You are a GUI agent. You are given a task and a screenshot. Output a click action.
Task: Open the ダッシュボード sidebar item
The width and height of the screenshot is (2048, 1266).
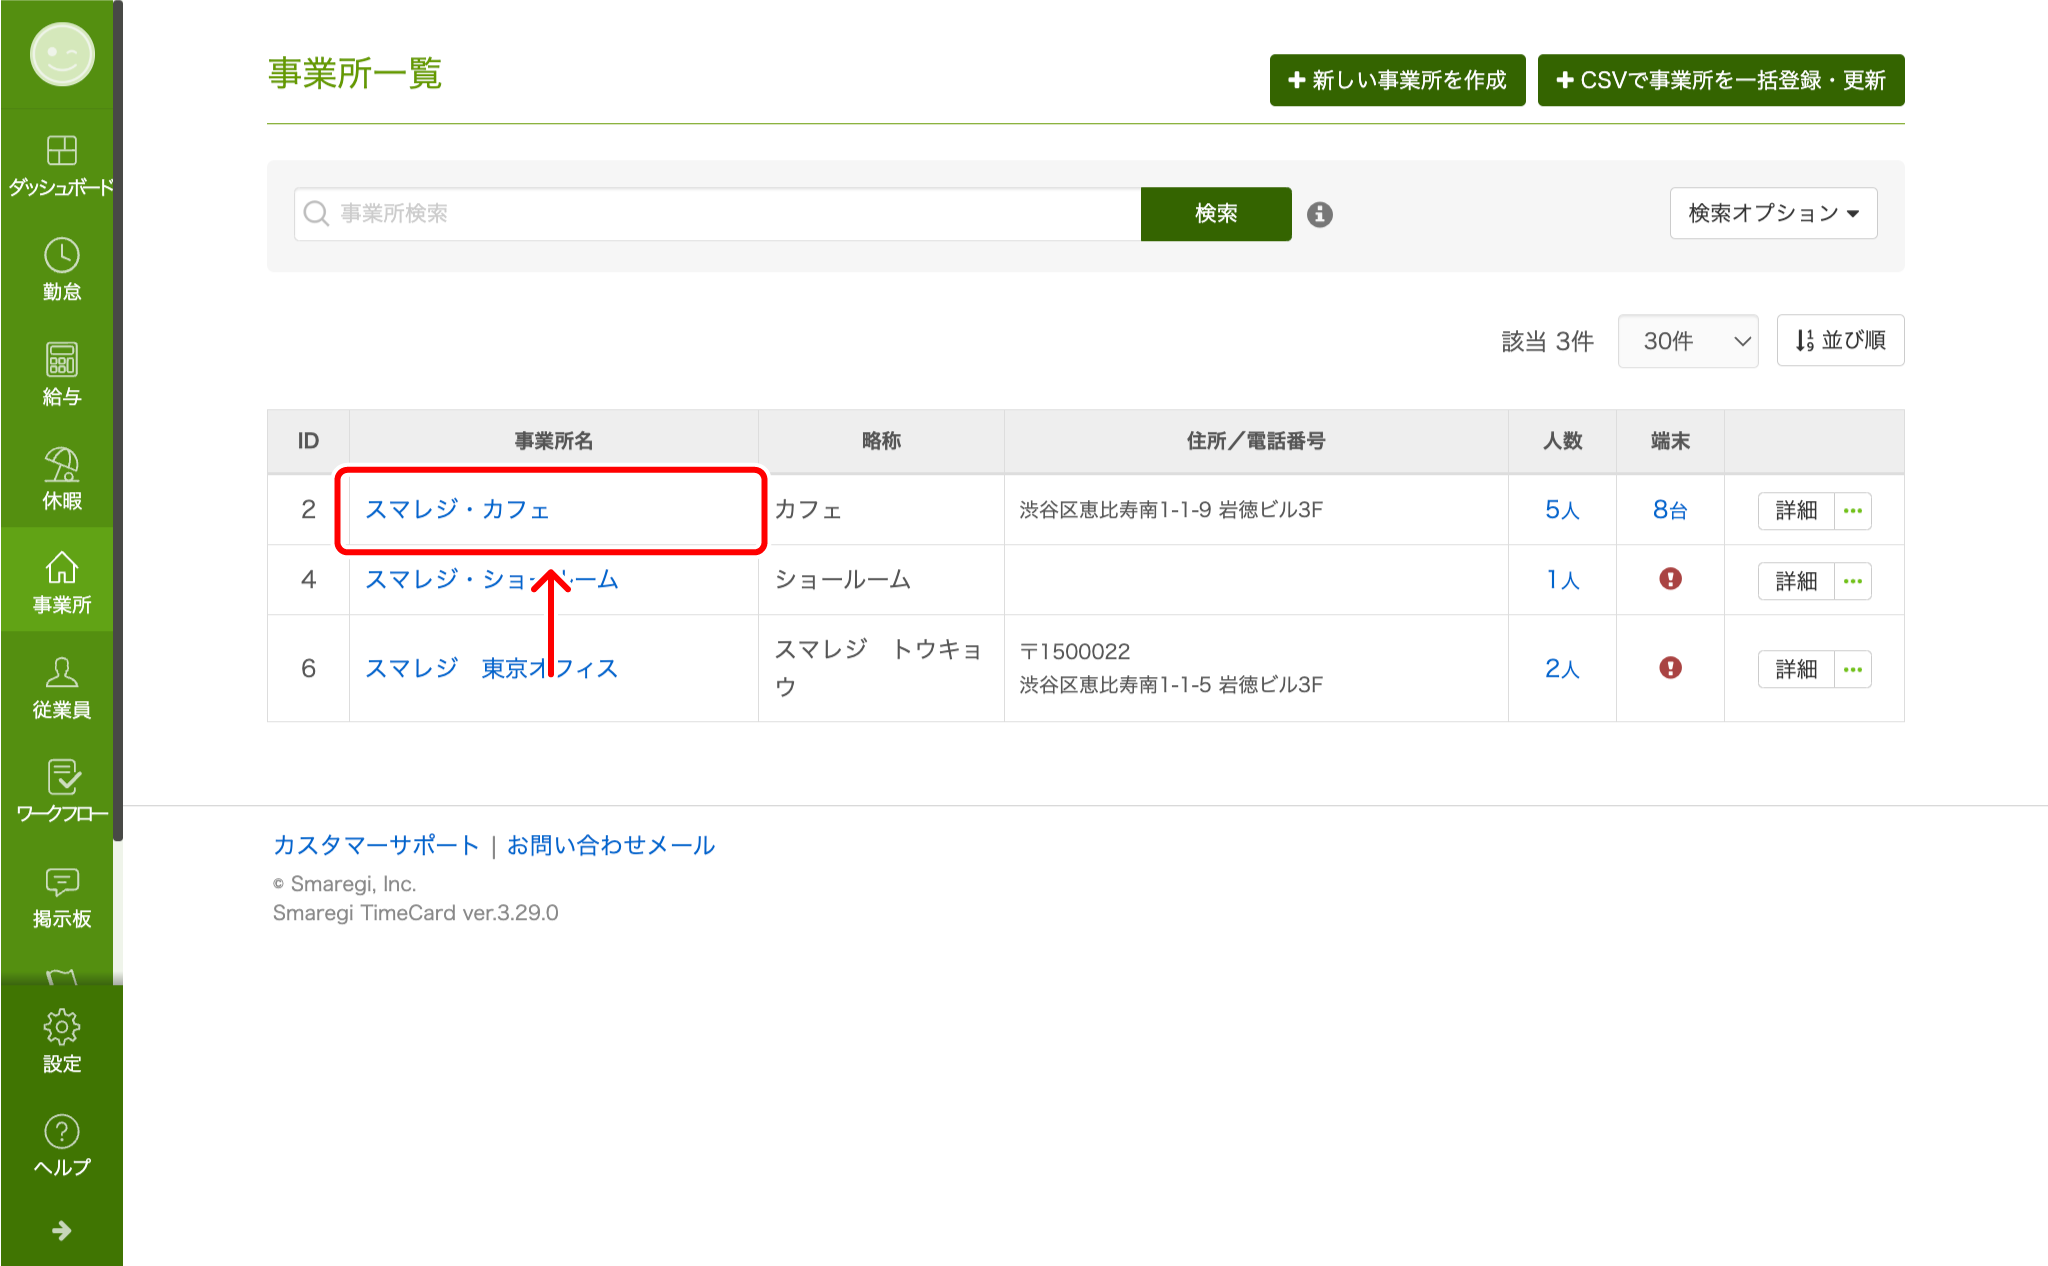pyautogui.click(x=62, y=165)
